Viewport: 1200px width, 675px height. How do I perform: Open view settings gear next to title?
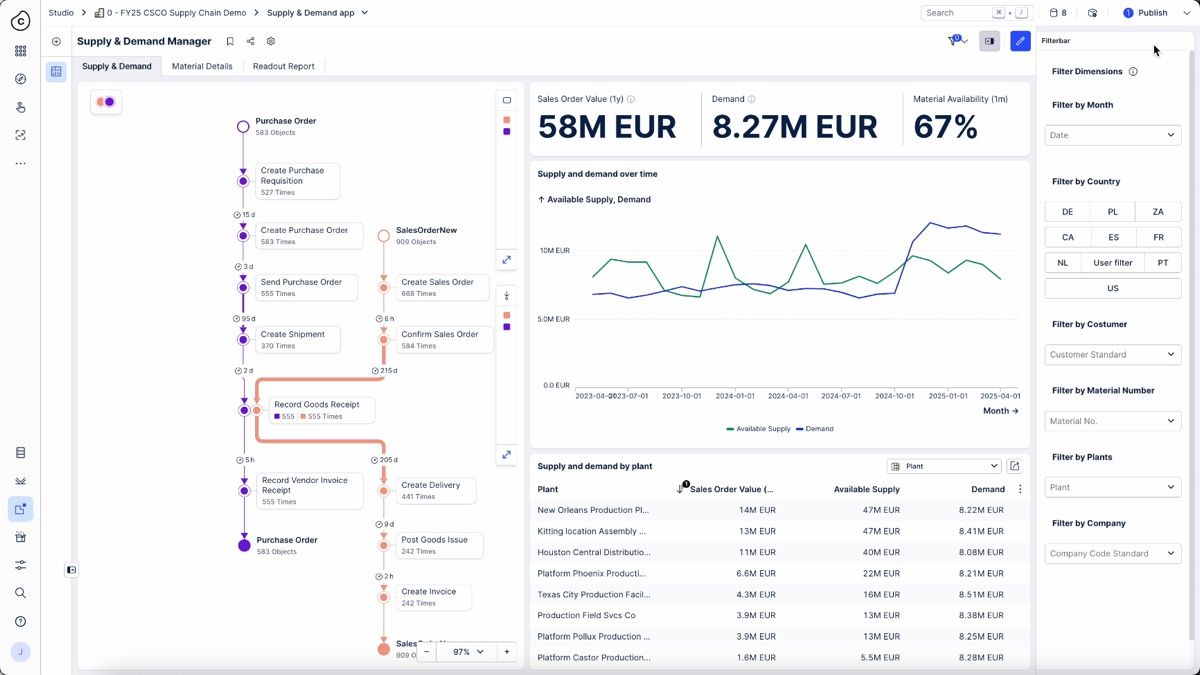(271, 42)
